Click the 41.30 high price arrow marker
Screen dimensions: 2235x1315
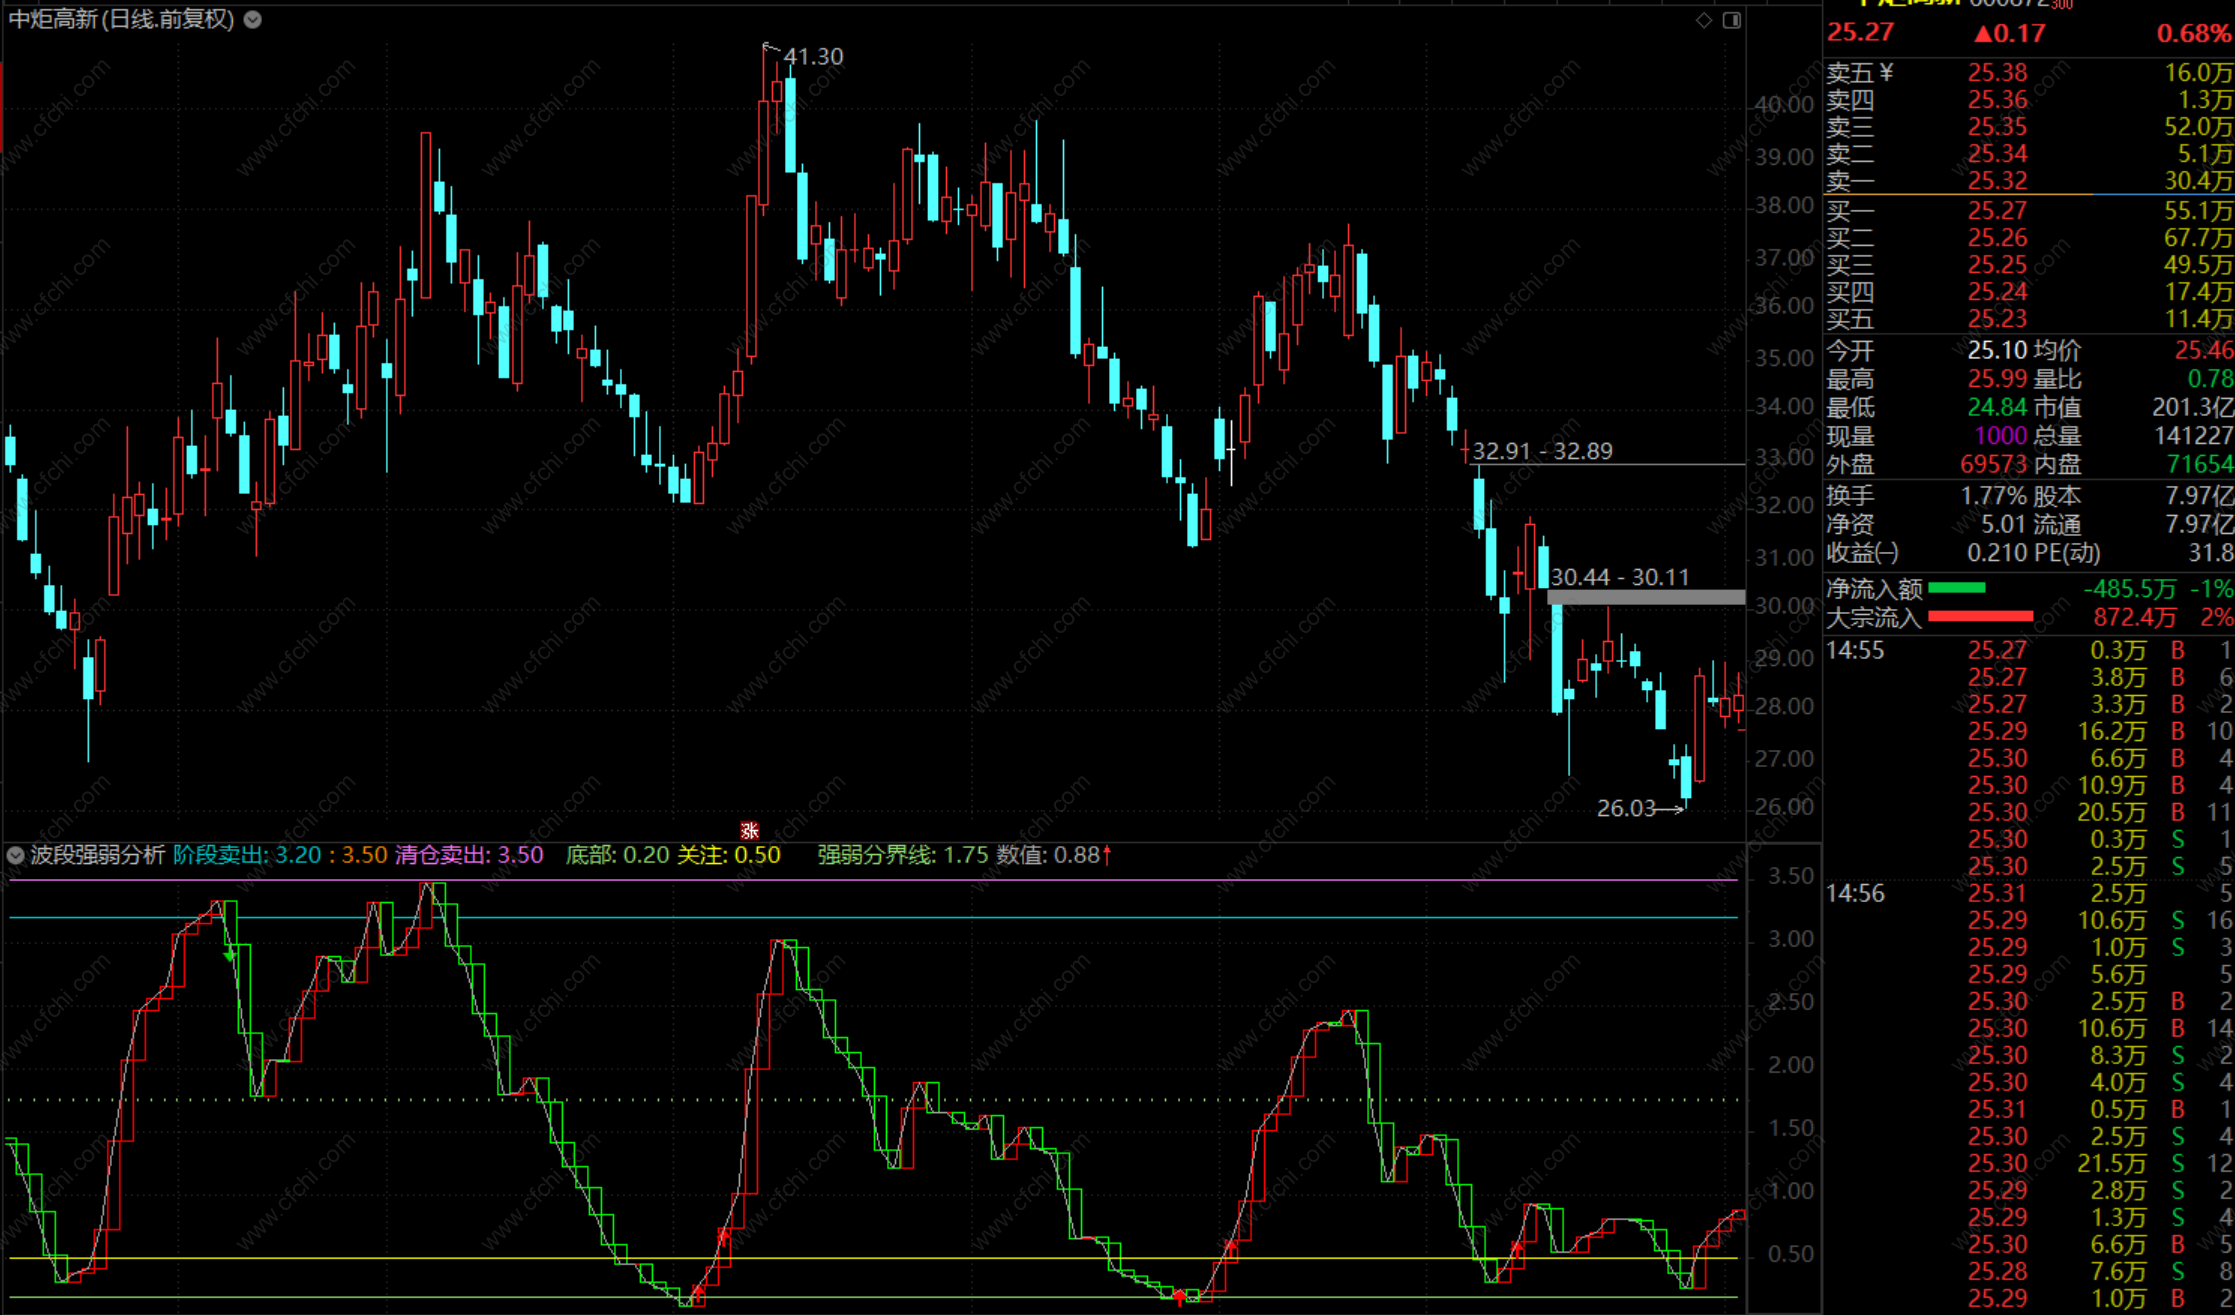click(770, 47)
